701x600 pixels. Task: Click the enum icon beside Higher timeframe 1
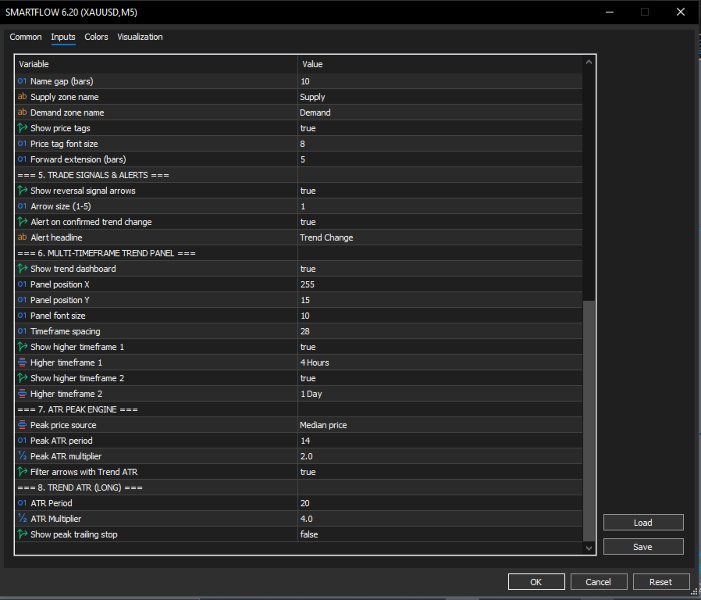[22, 363]
